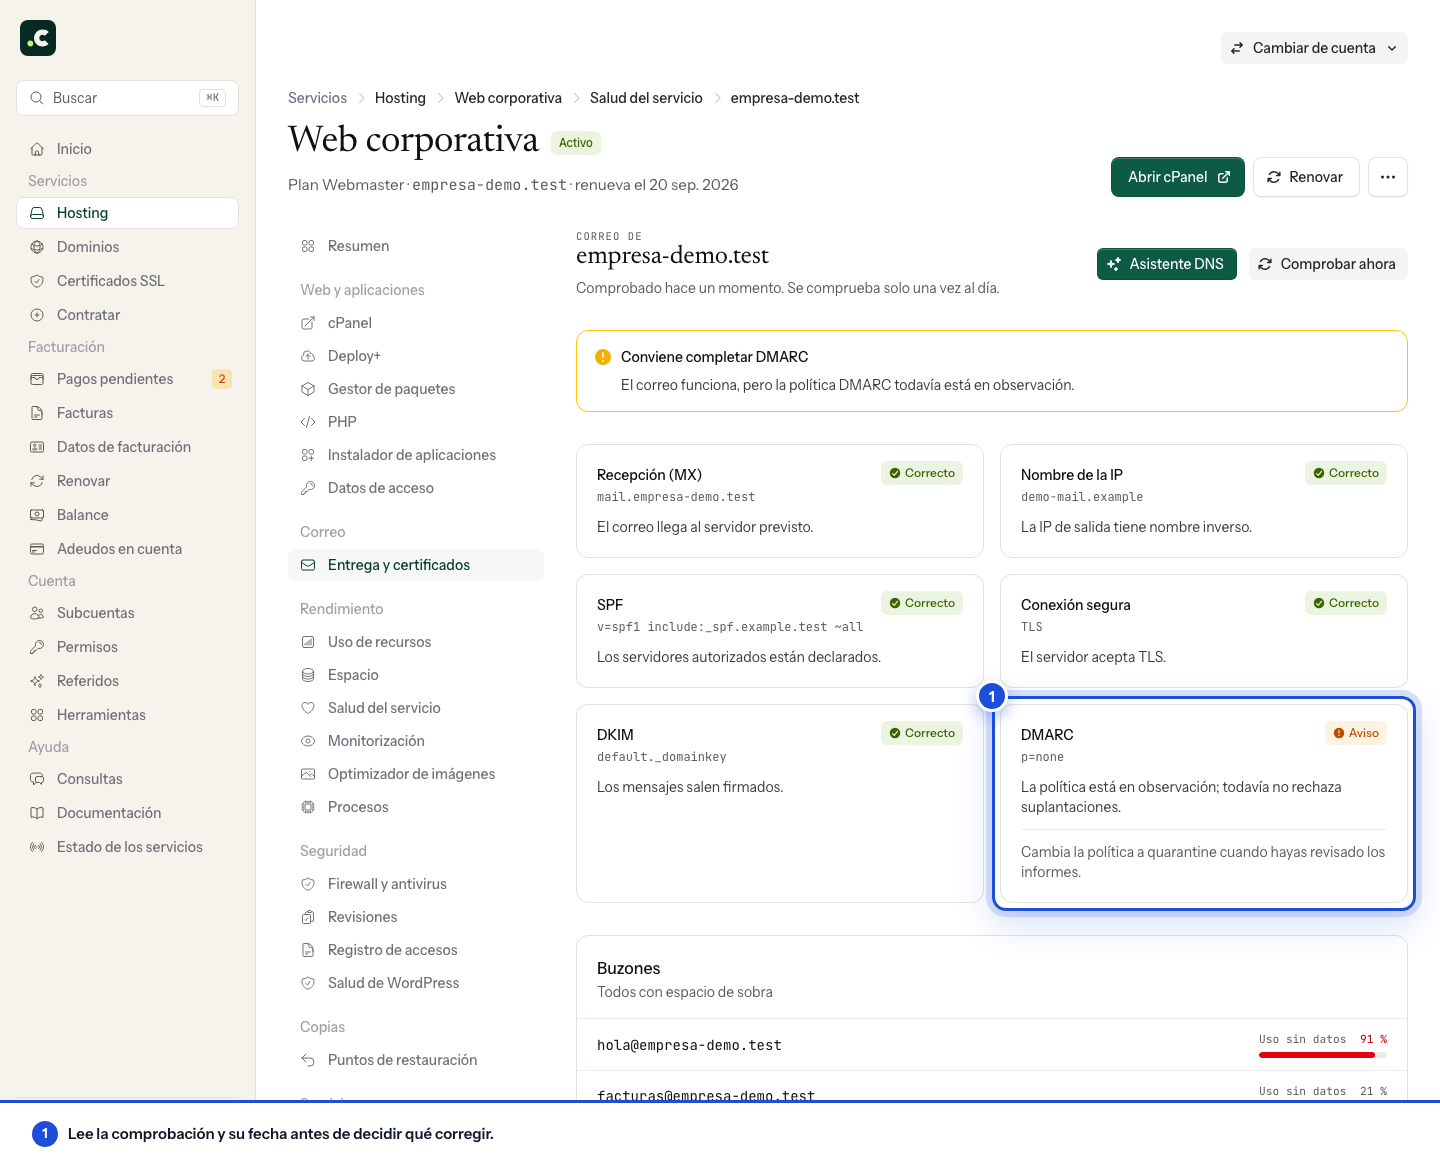Click the broadcast icon beside Estado de los servicios
Screen dimensions: 1440x1164
click(x=37, y=847)
